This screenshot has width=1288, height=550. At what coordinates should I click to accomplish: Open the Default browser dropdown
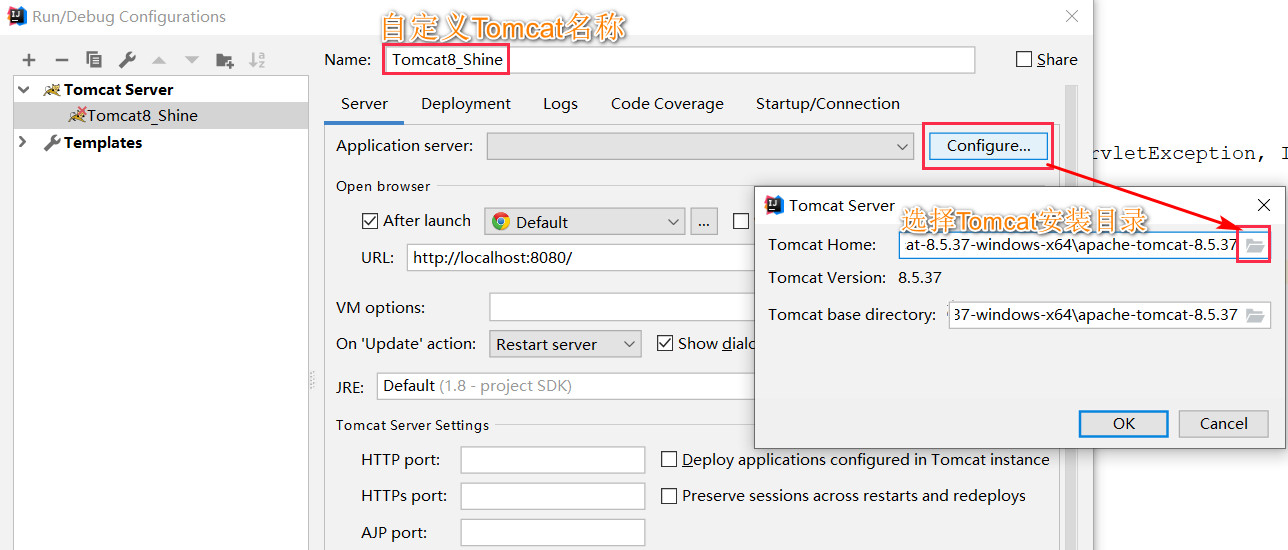[x=585, y=222]
